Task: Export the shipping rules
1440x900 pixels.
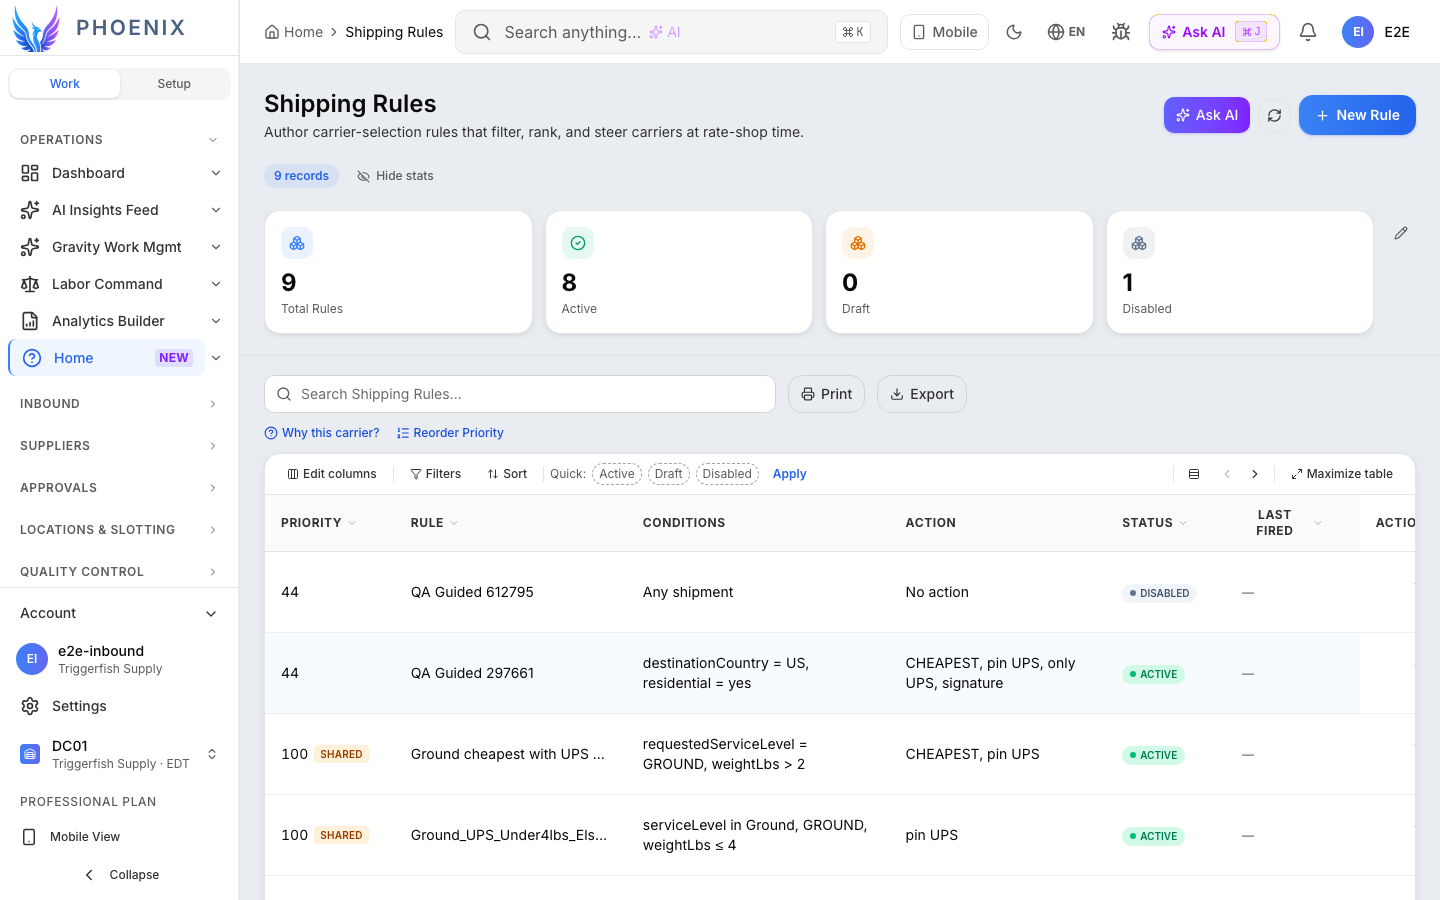Action: click(922, 394)
